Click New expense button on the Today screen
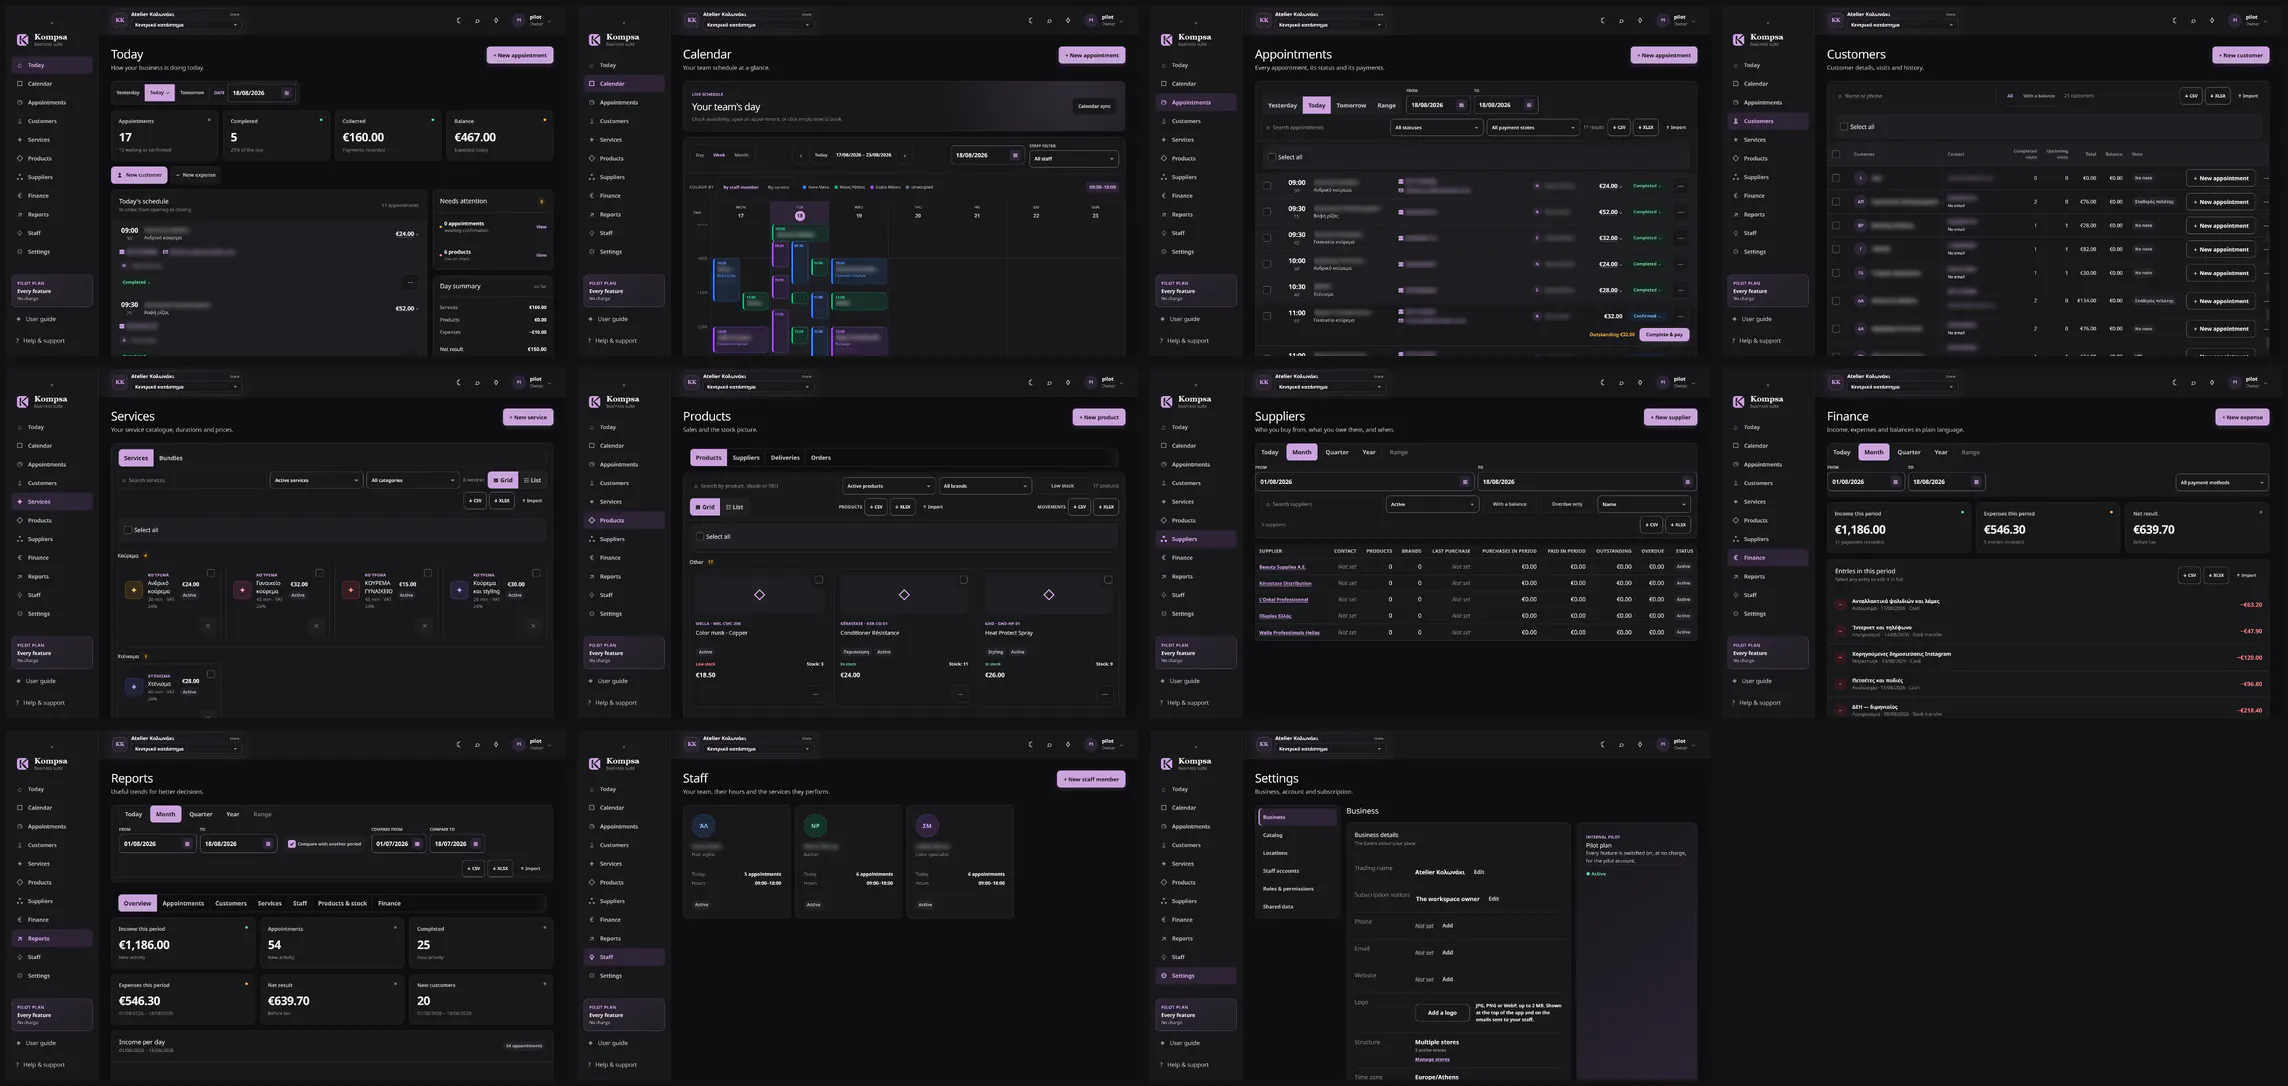Image resolution: width=2288 pixels, height=1086 pixels. click(x=196, y=175)
